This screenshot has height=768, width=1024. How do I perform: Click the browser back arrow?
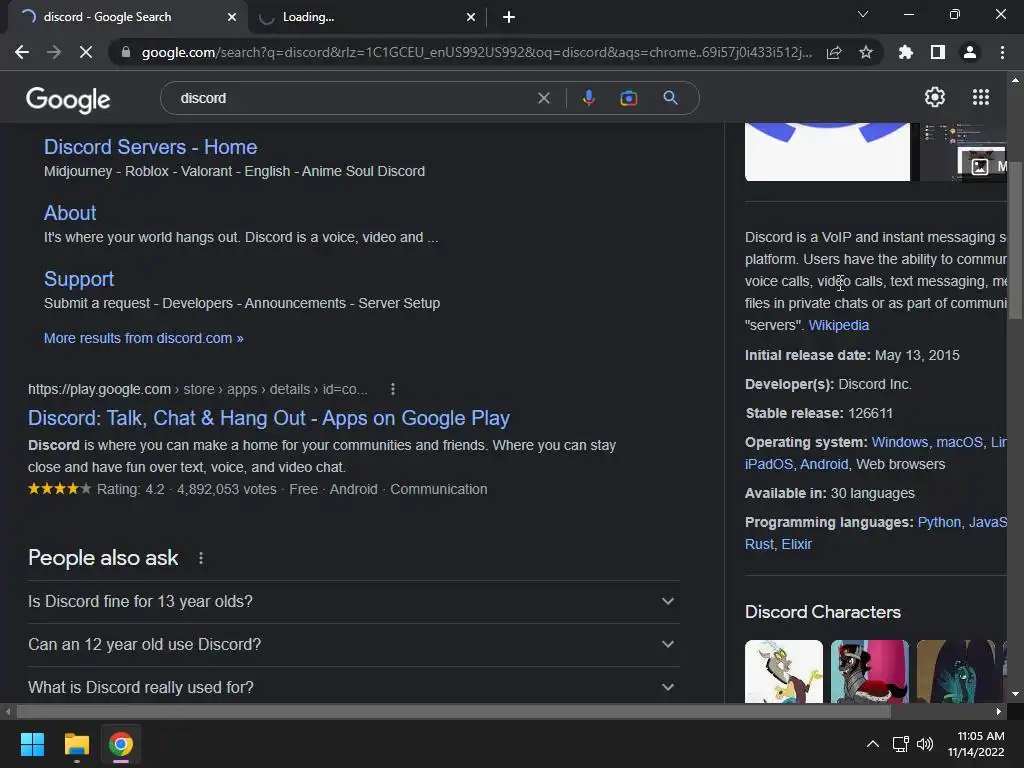22,52
